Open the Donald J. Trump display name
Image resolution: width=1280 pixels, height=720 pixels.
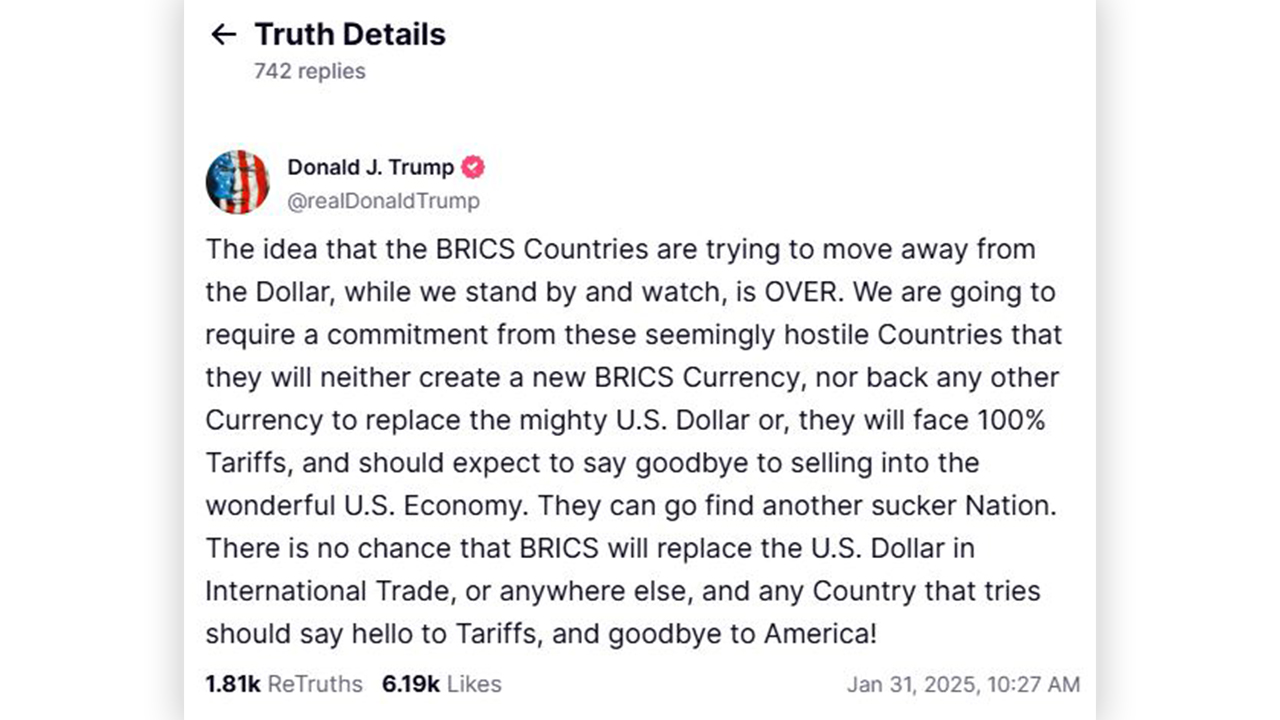point(370,167)
